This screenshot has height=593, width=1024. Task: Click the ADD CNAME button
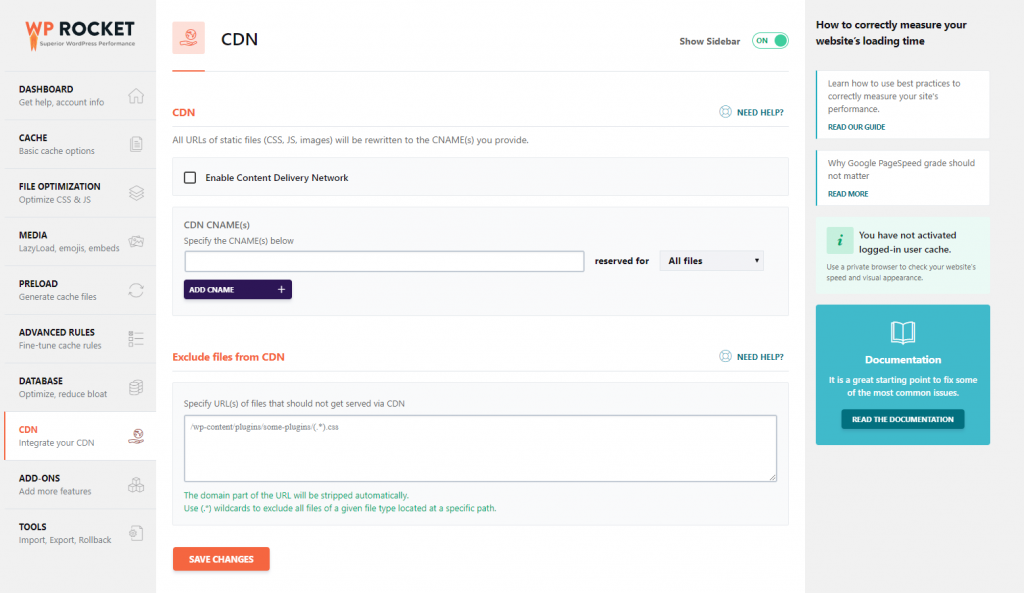pos(238,289)
